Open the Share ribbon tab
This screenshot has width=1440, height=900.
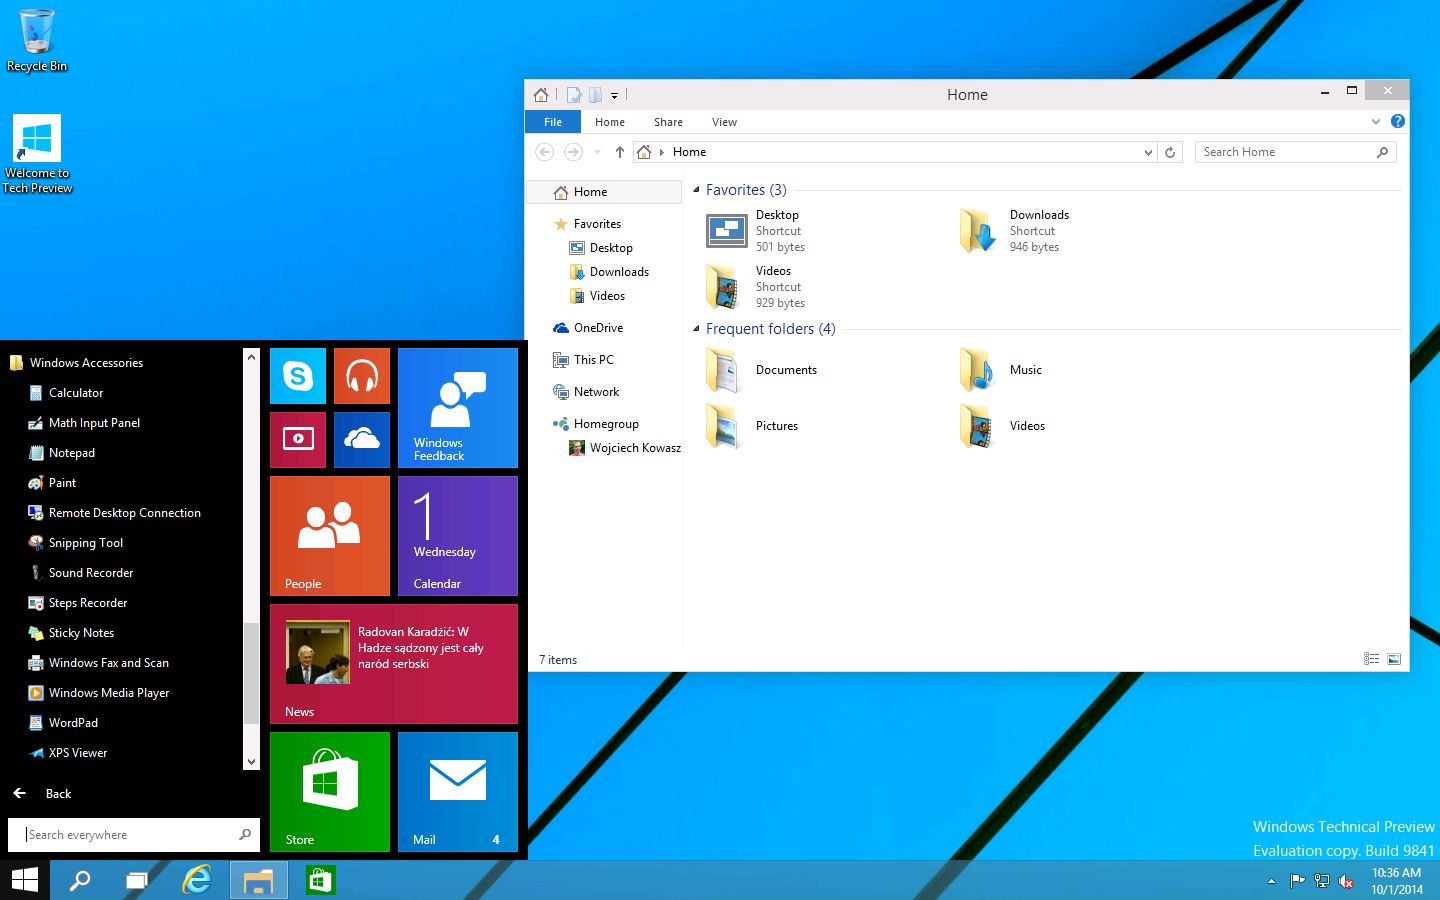coord(668,122)
